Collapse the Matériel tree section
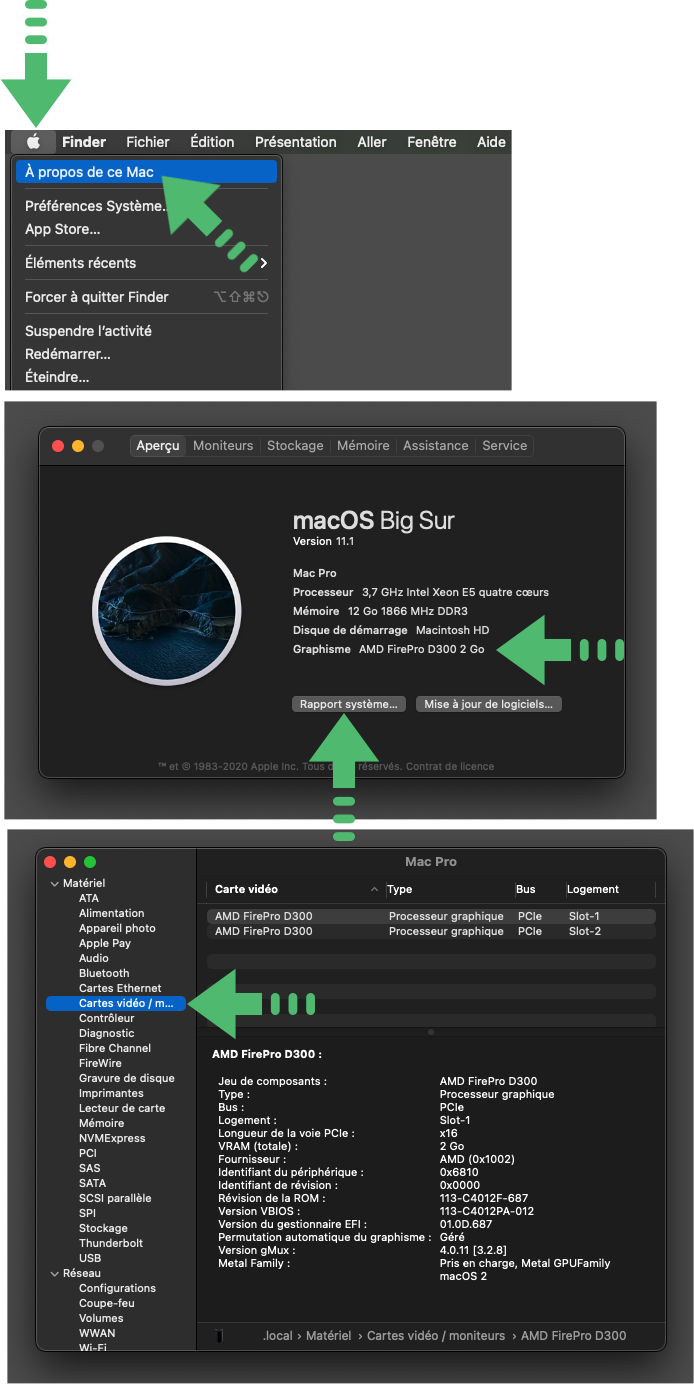Viewport: 694px width, 1384px height. click(x=54, y=884)
